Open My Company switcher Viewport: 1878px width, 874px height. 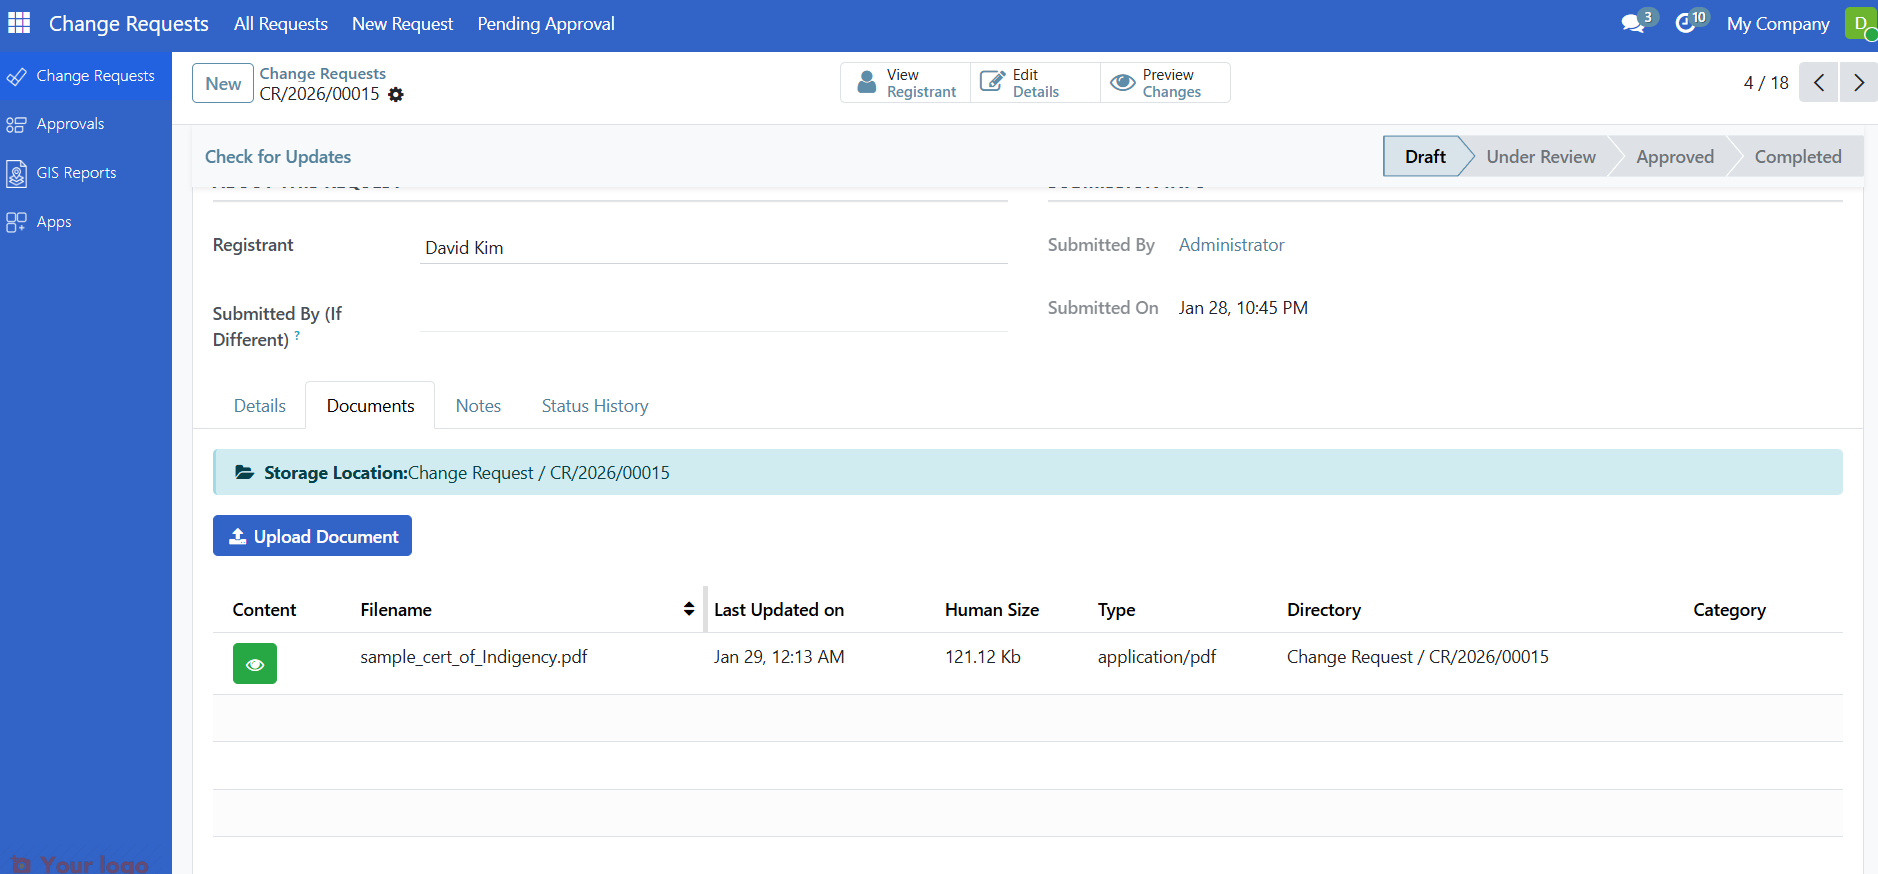[x=1777, y=24]
